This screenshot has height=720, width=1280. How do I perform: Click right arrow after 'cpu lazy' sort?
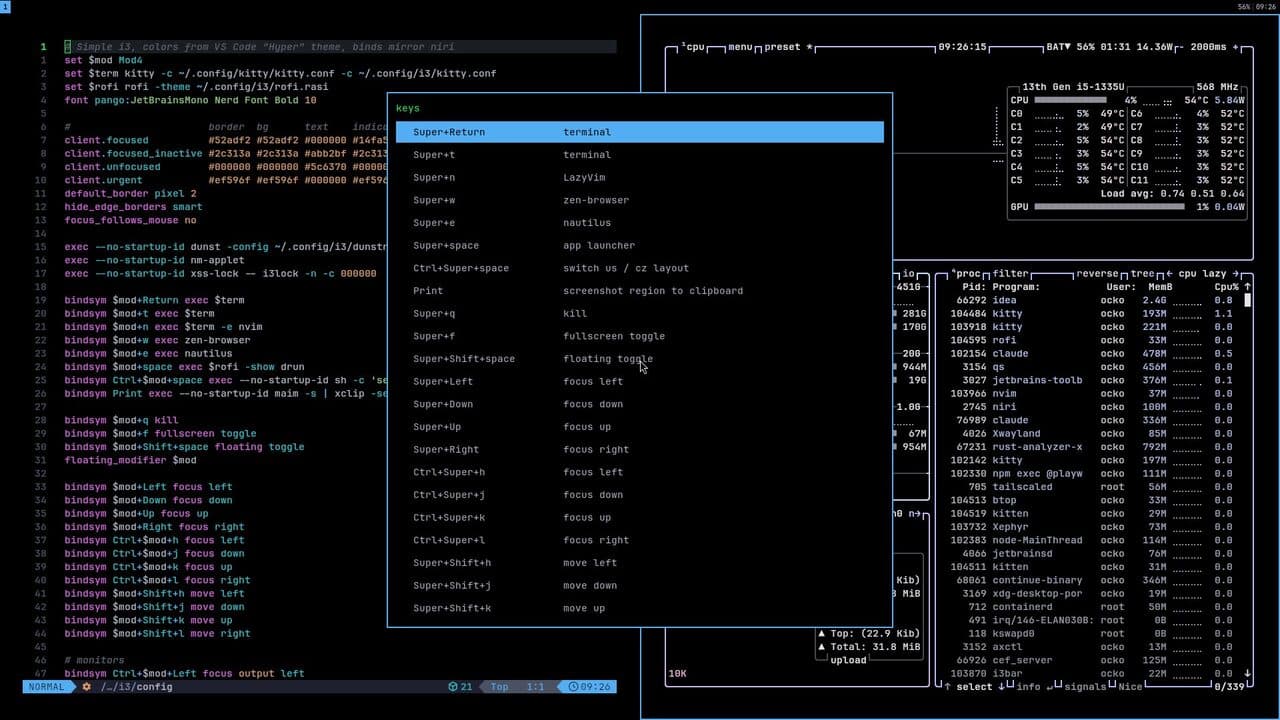[1235, 273]
